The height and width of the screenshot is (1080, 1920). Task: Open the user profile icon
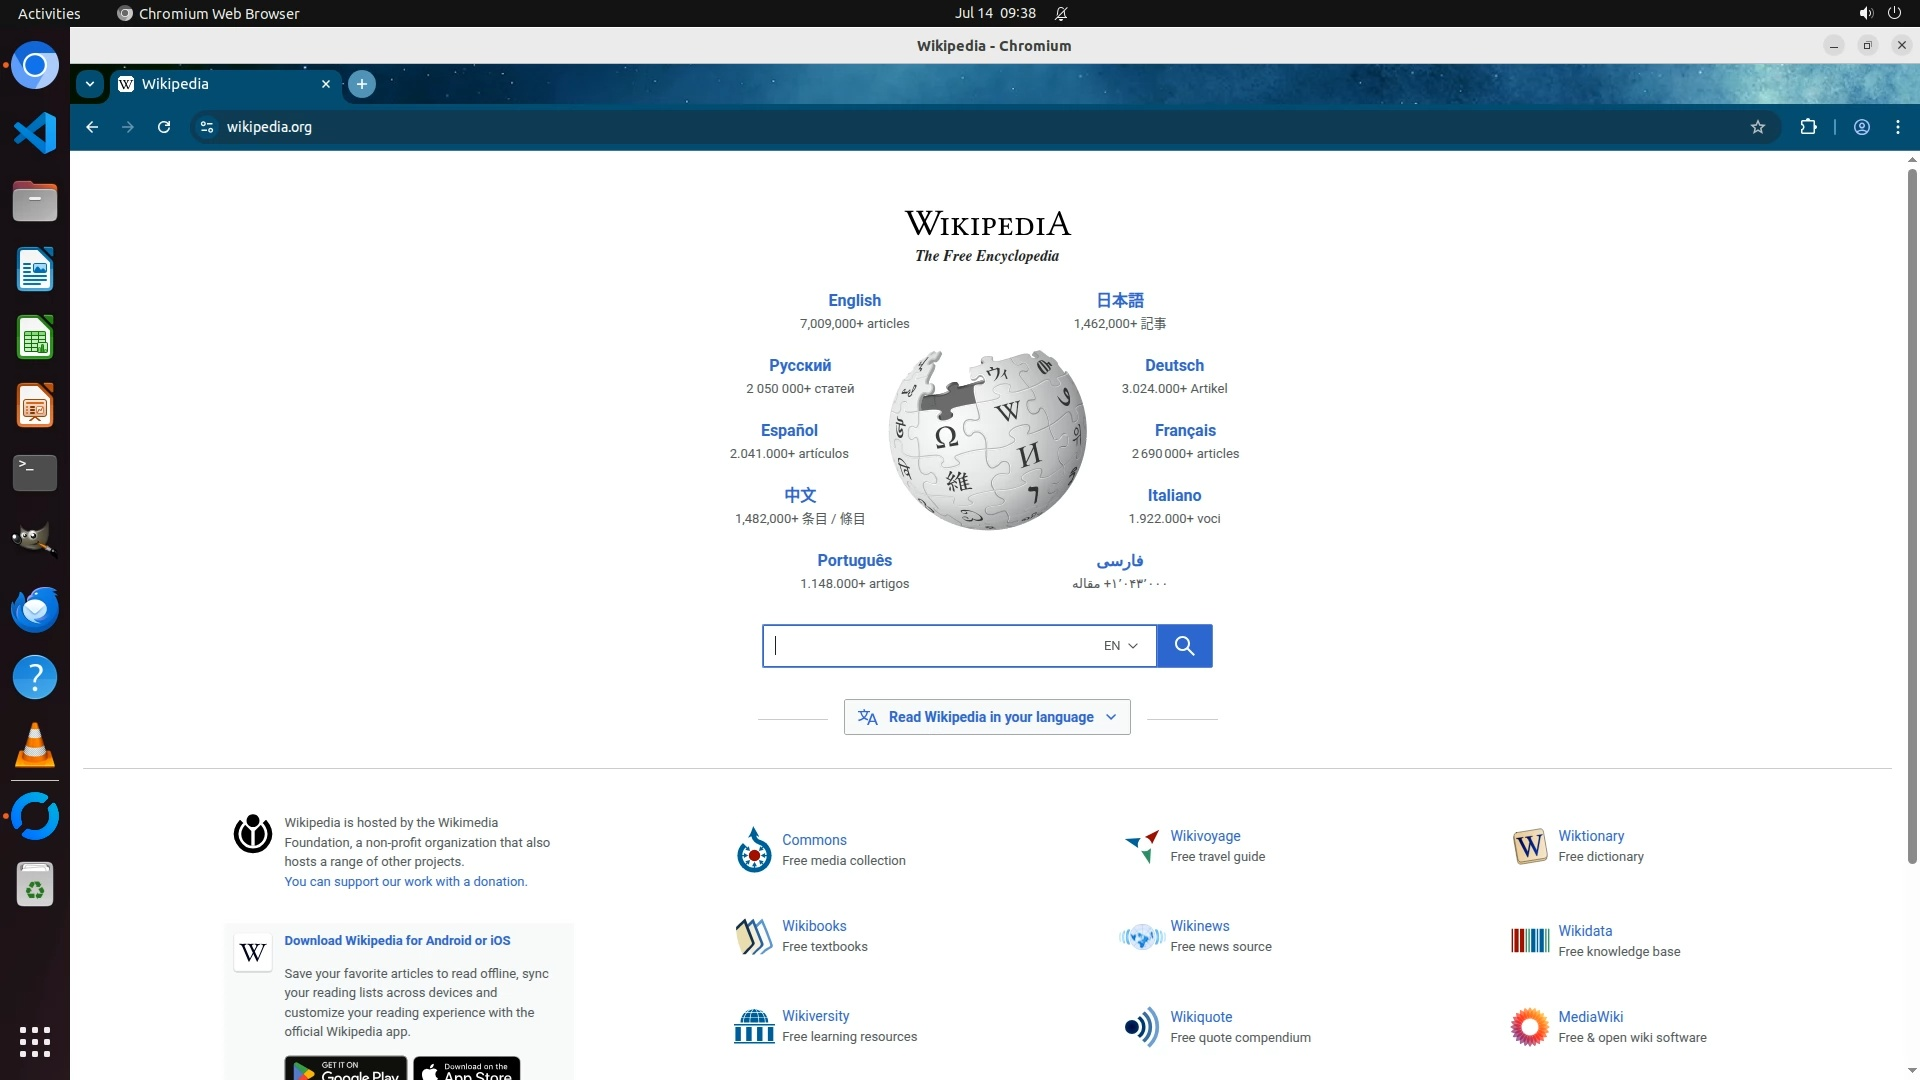[1861, 127]
